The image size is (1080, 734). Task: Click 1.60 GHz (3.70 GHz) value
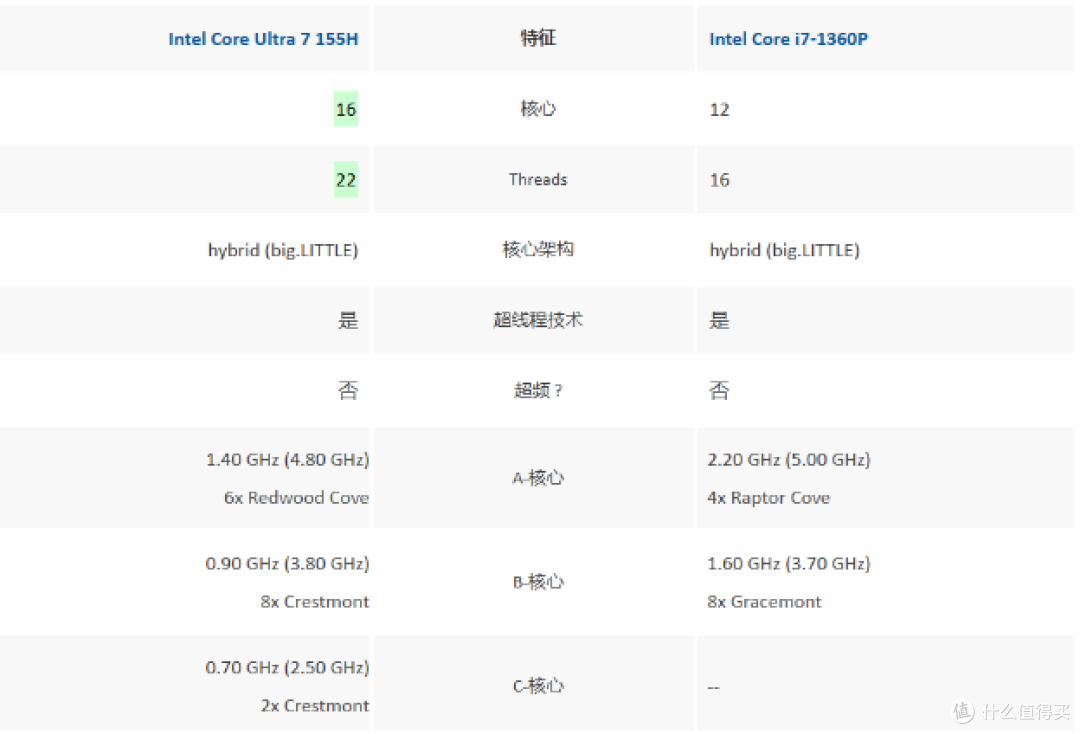coord(789,564)
